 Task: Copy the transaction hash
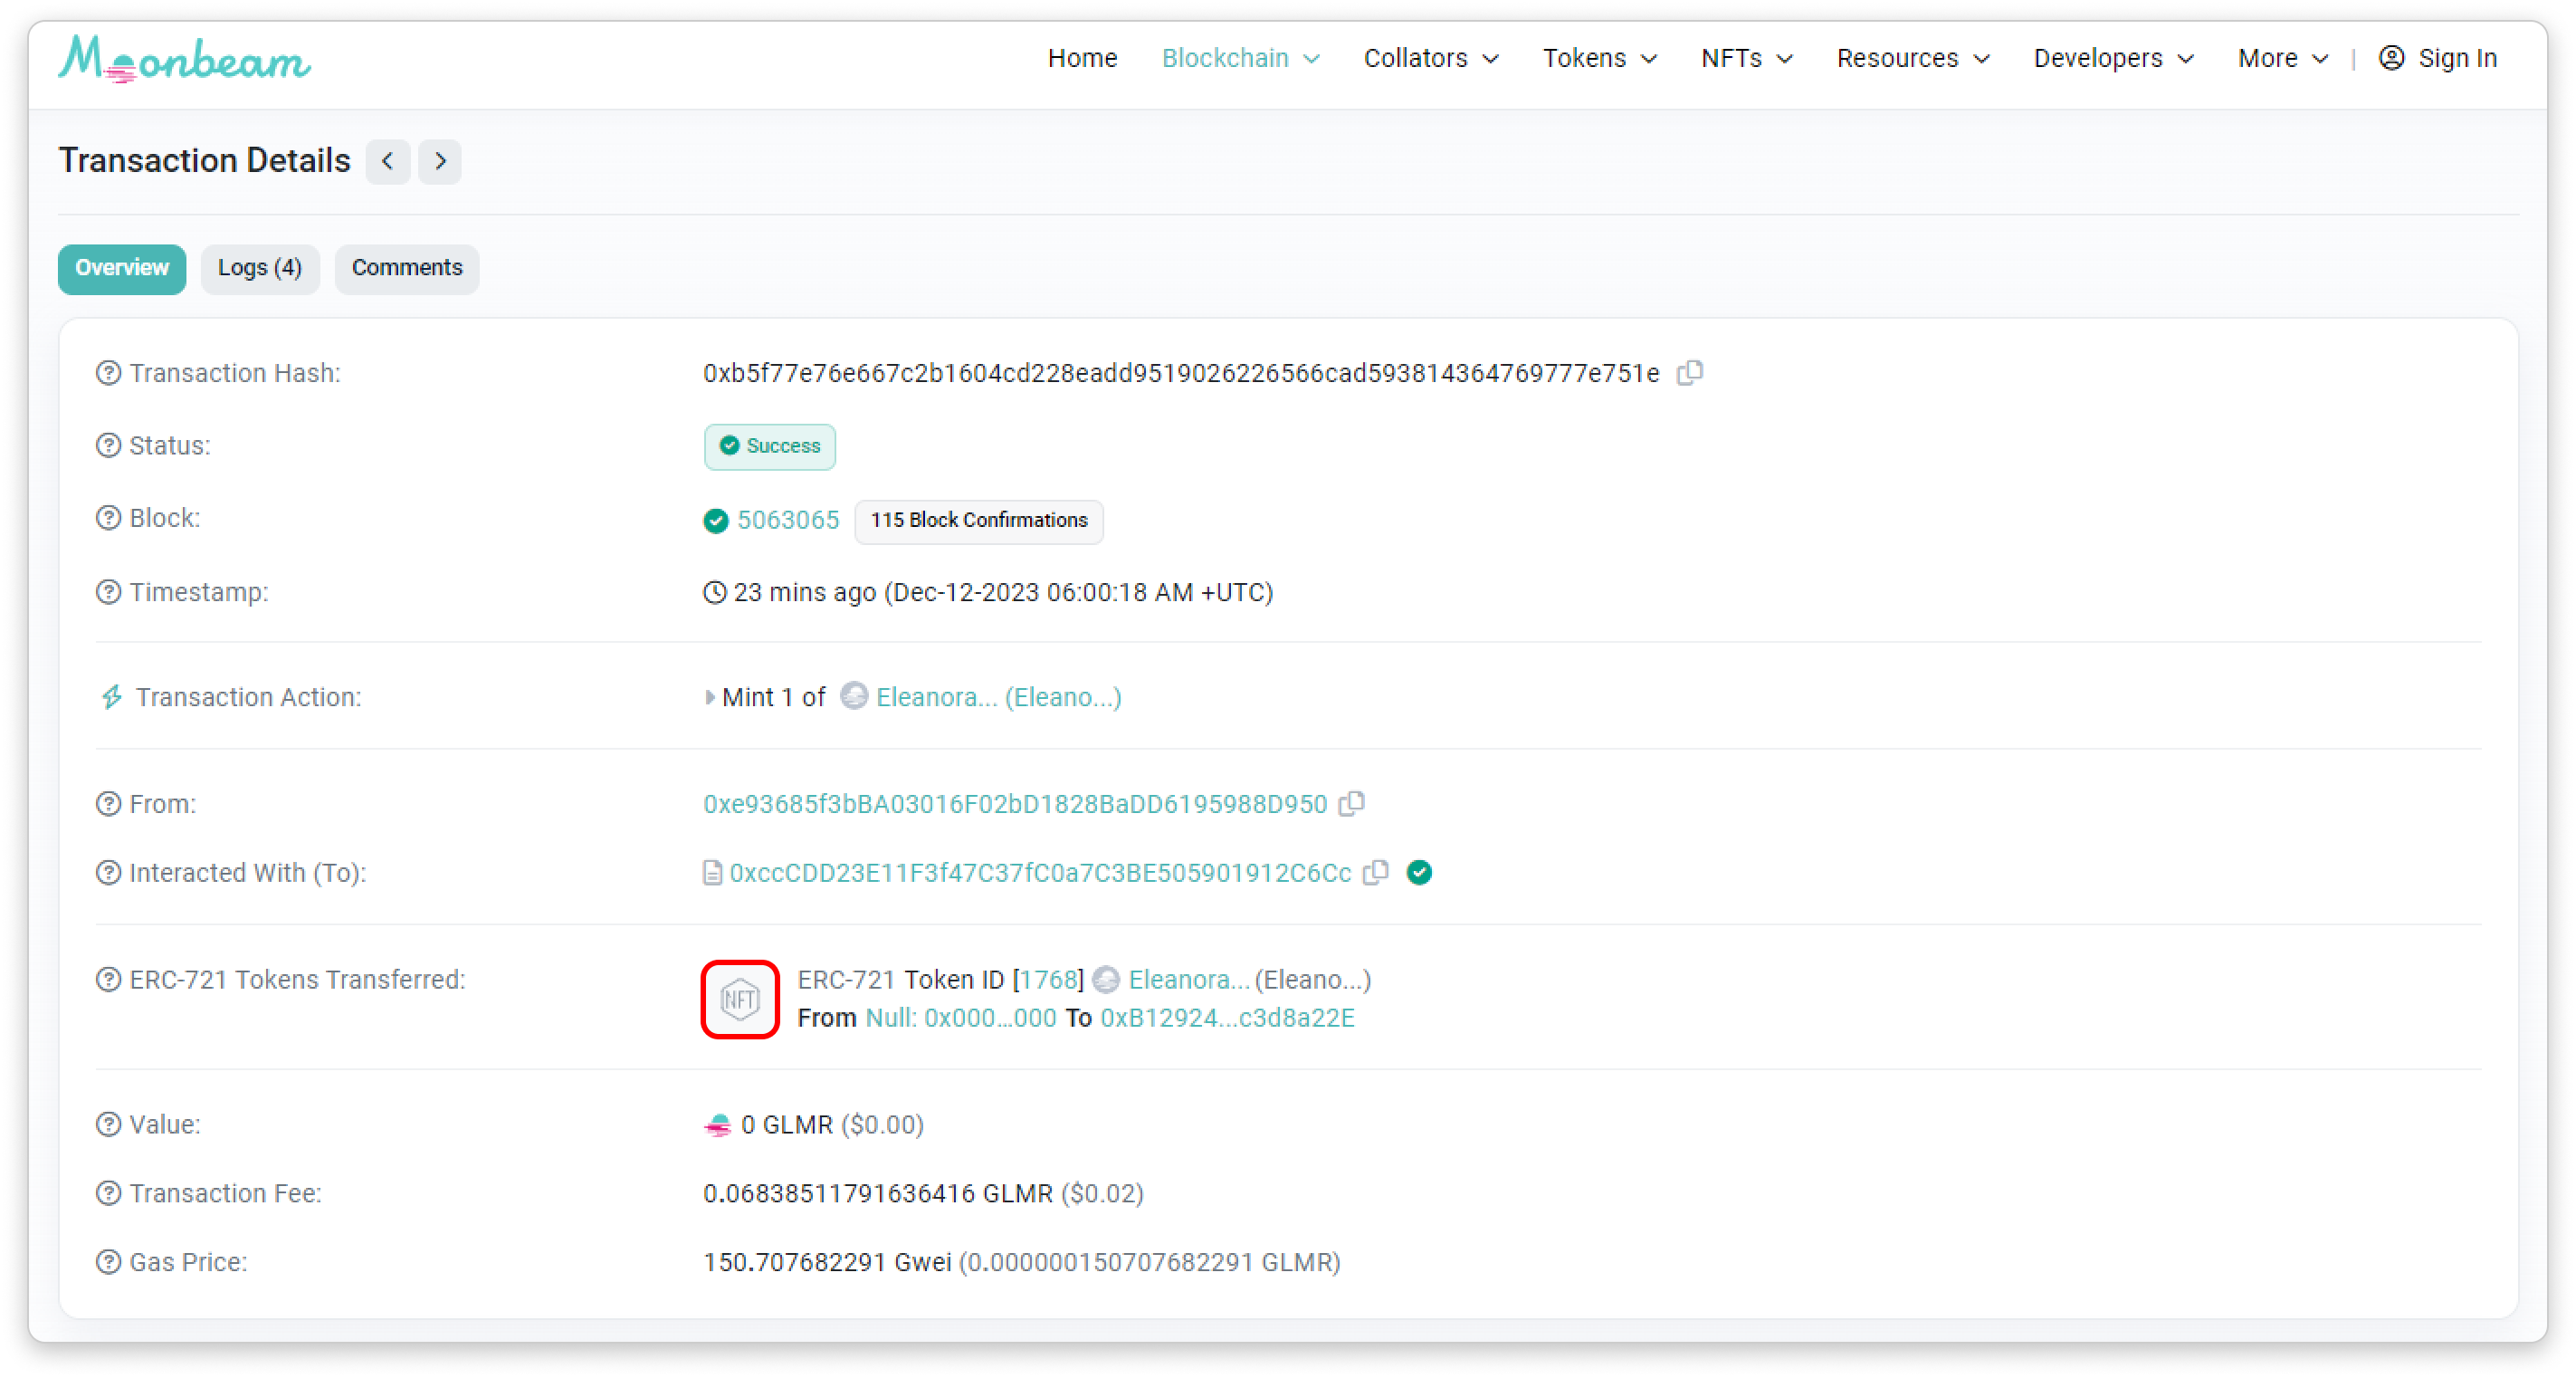point(1690,373)
